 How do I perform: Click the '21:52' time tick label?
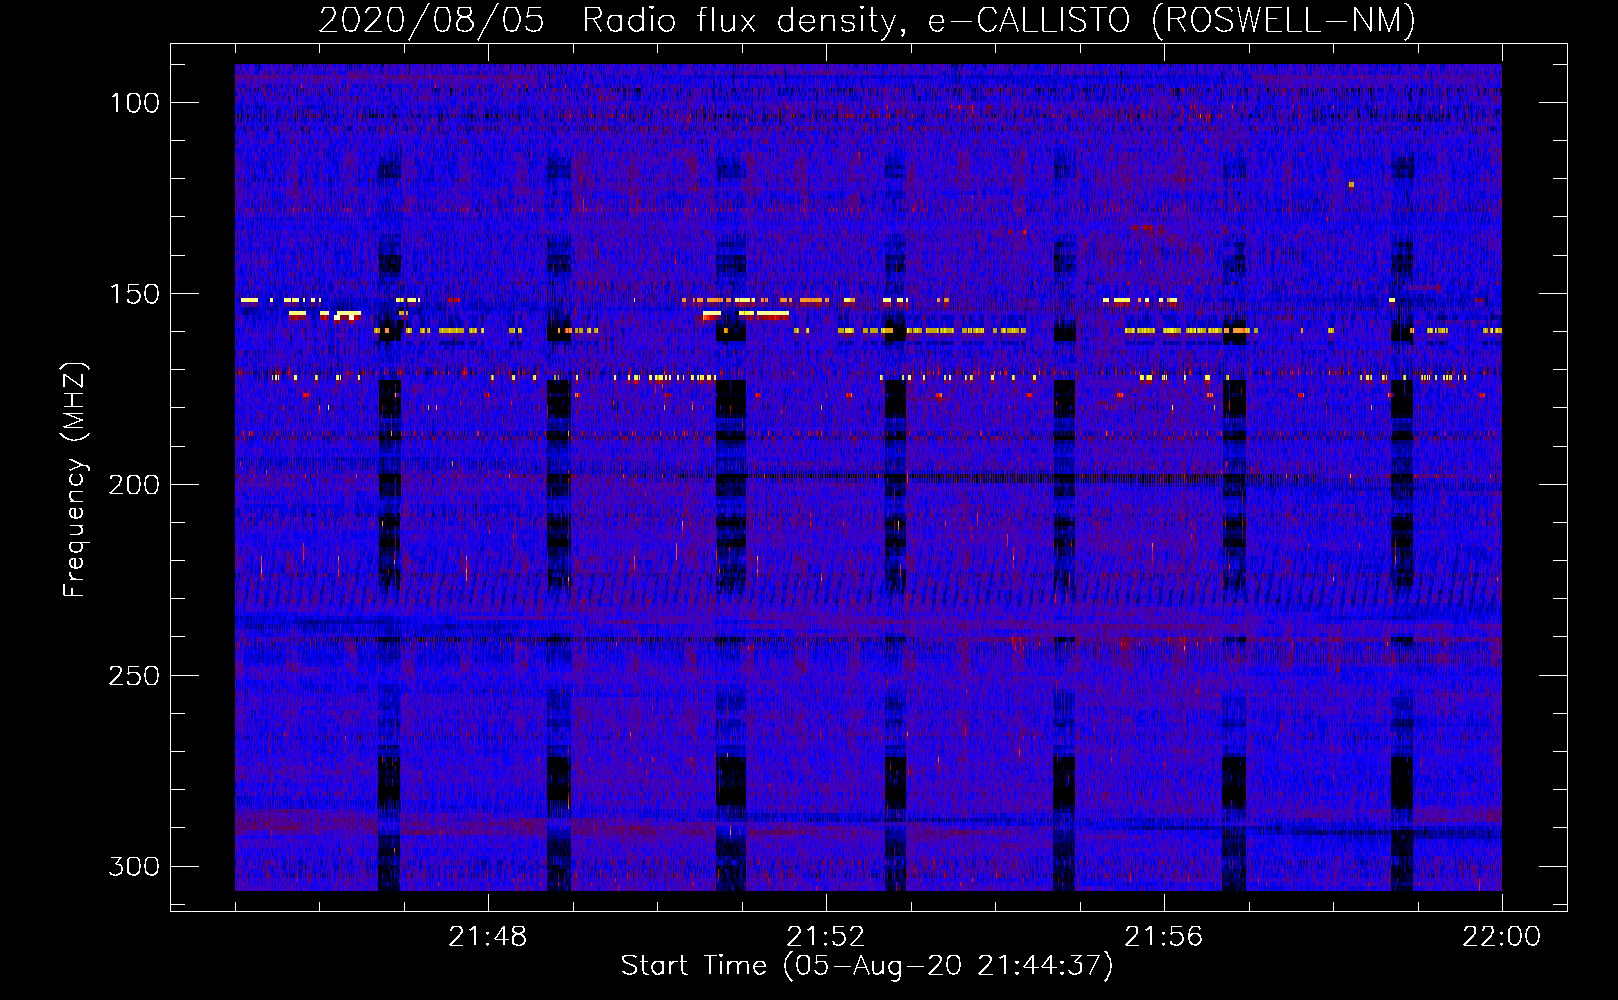(826, 937)
